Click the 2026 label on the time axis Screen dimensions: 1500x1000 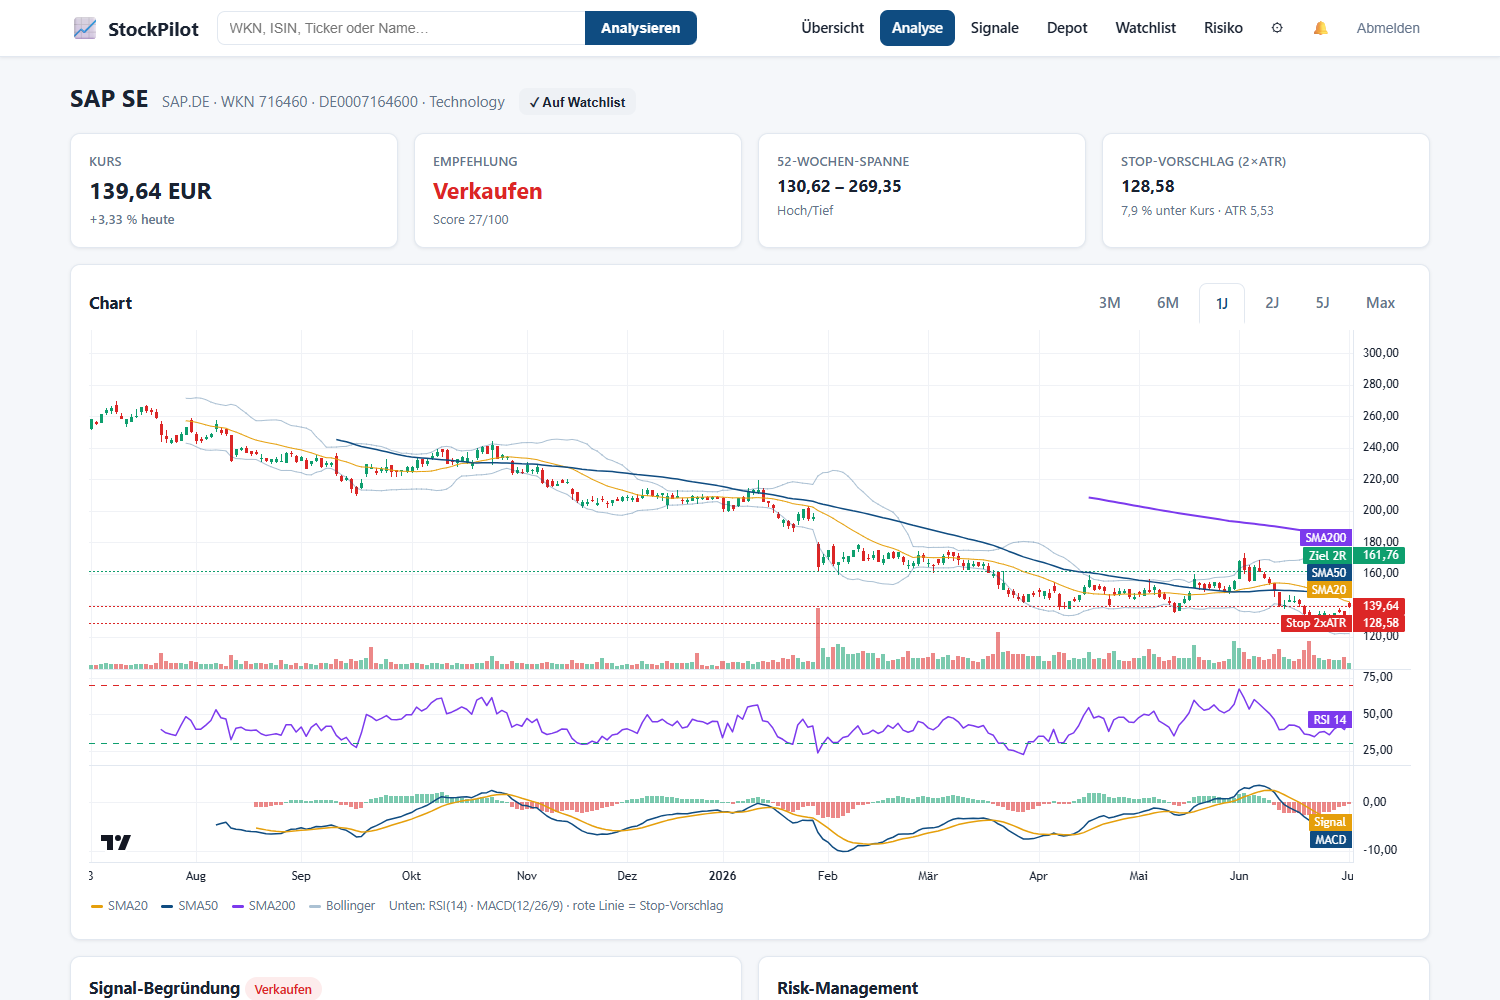723,876
